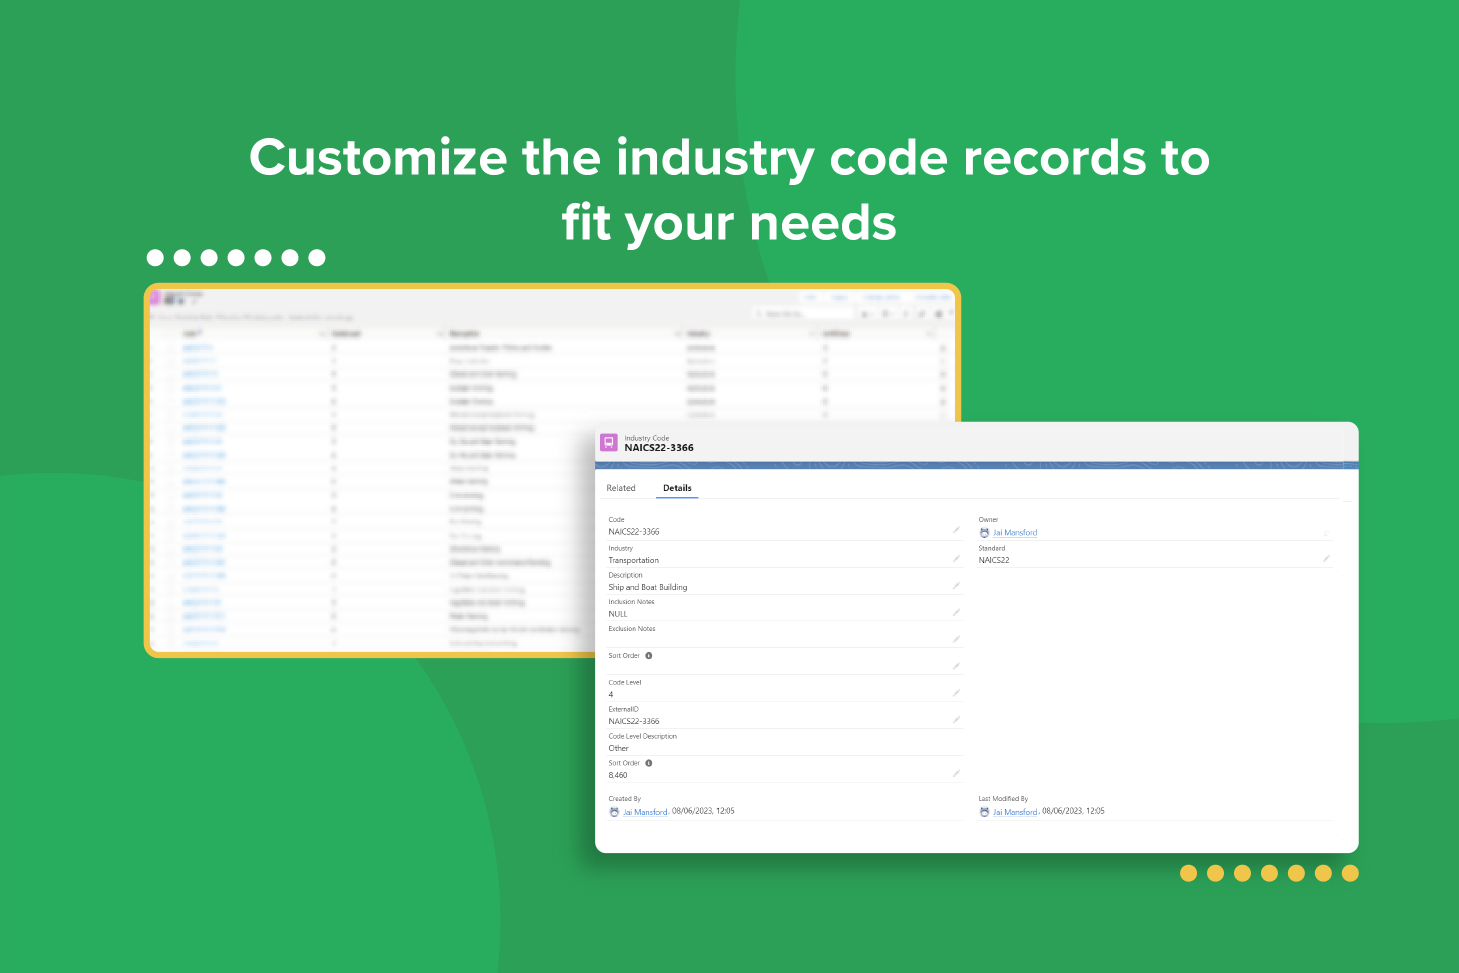This screenshot has height=973, width=1459.
Task: Switch to the Related tab
Action: [620, 488]
